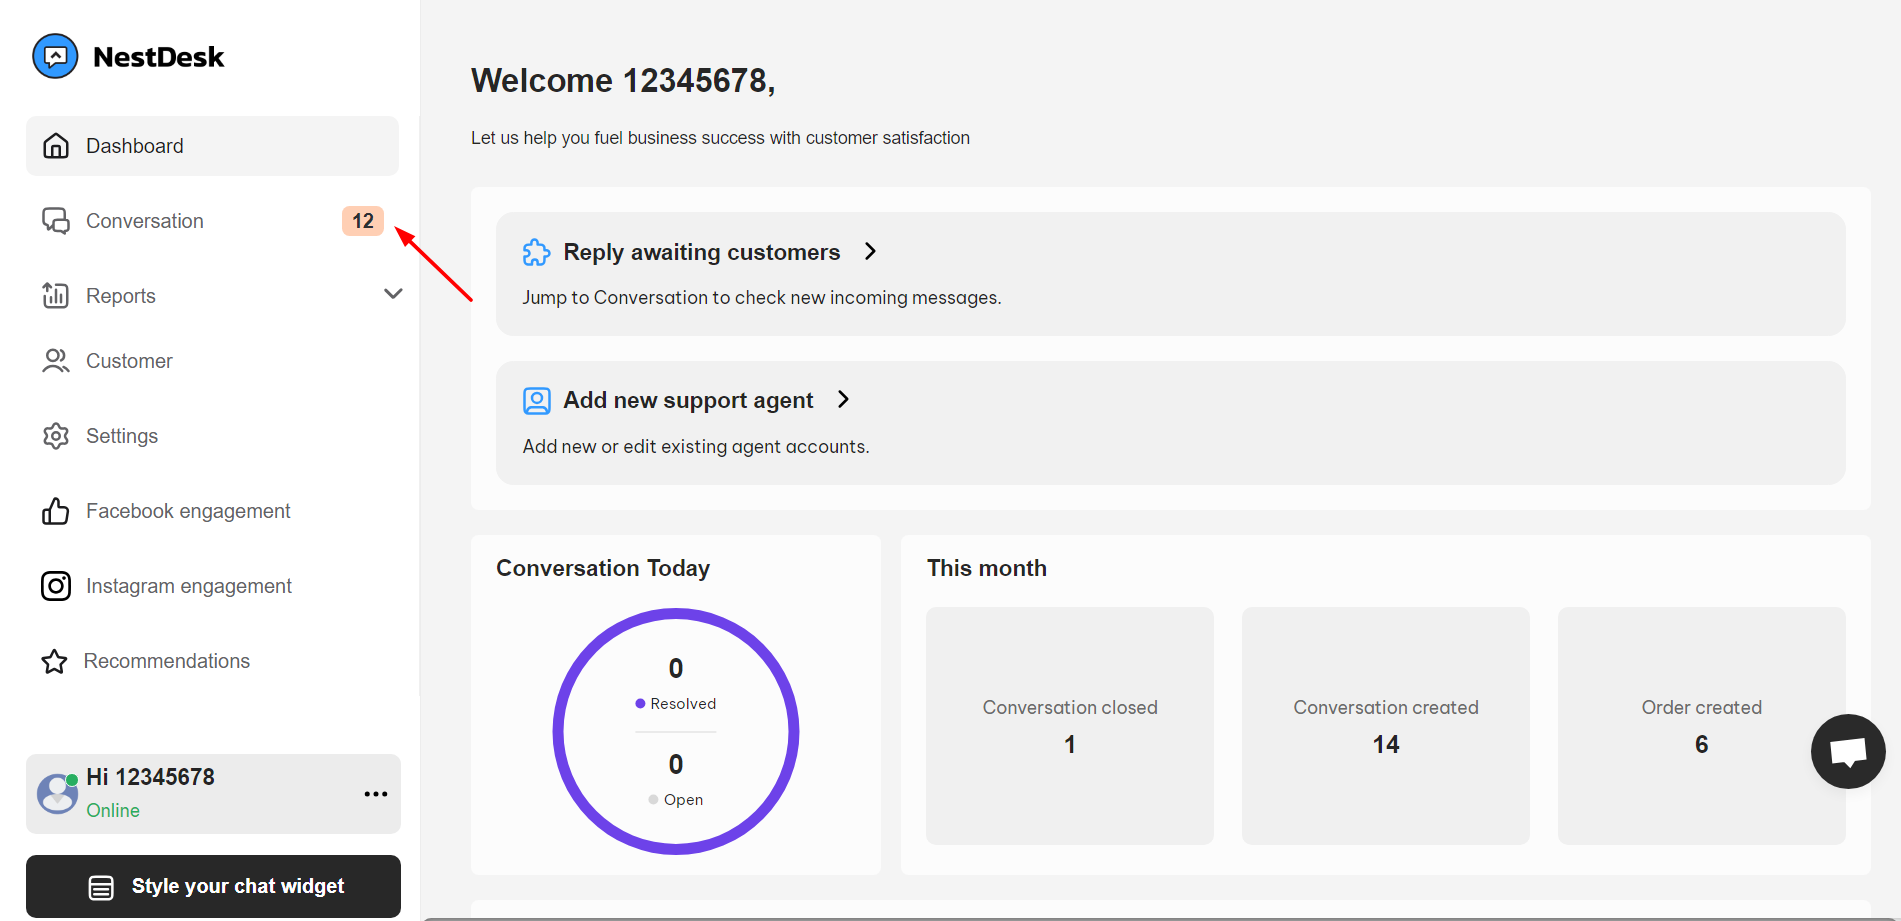Click the Facebook engagement thumbs-up icon
Image resolution: width=1901 pixels, height=921 pixels.
tap(56, 511)
